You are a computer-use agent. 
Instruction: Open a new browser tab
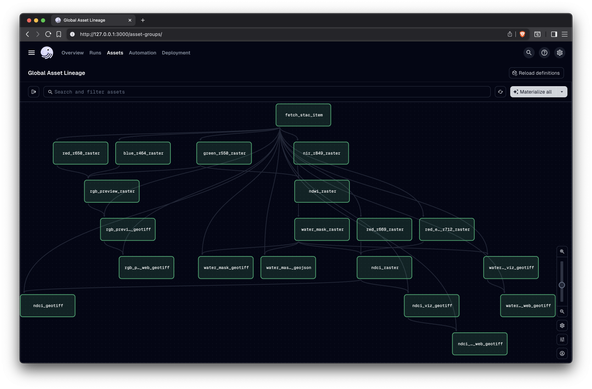143,20
